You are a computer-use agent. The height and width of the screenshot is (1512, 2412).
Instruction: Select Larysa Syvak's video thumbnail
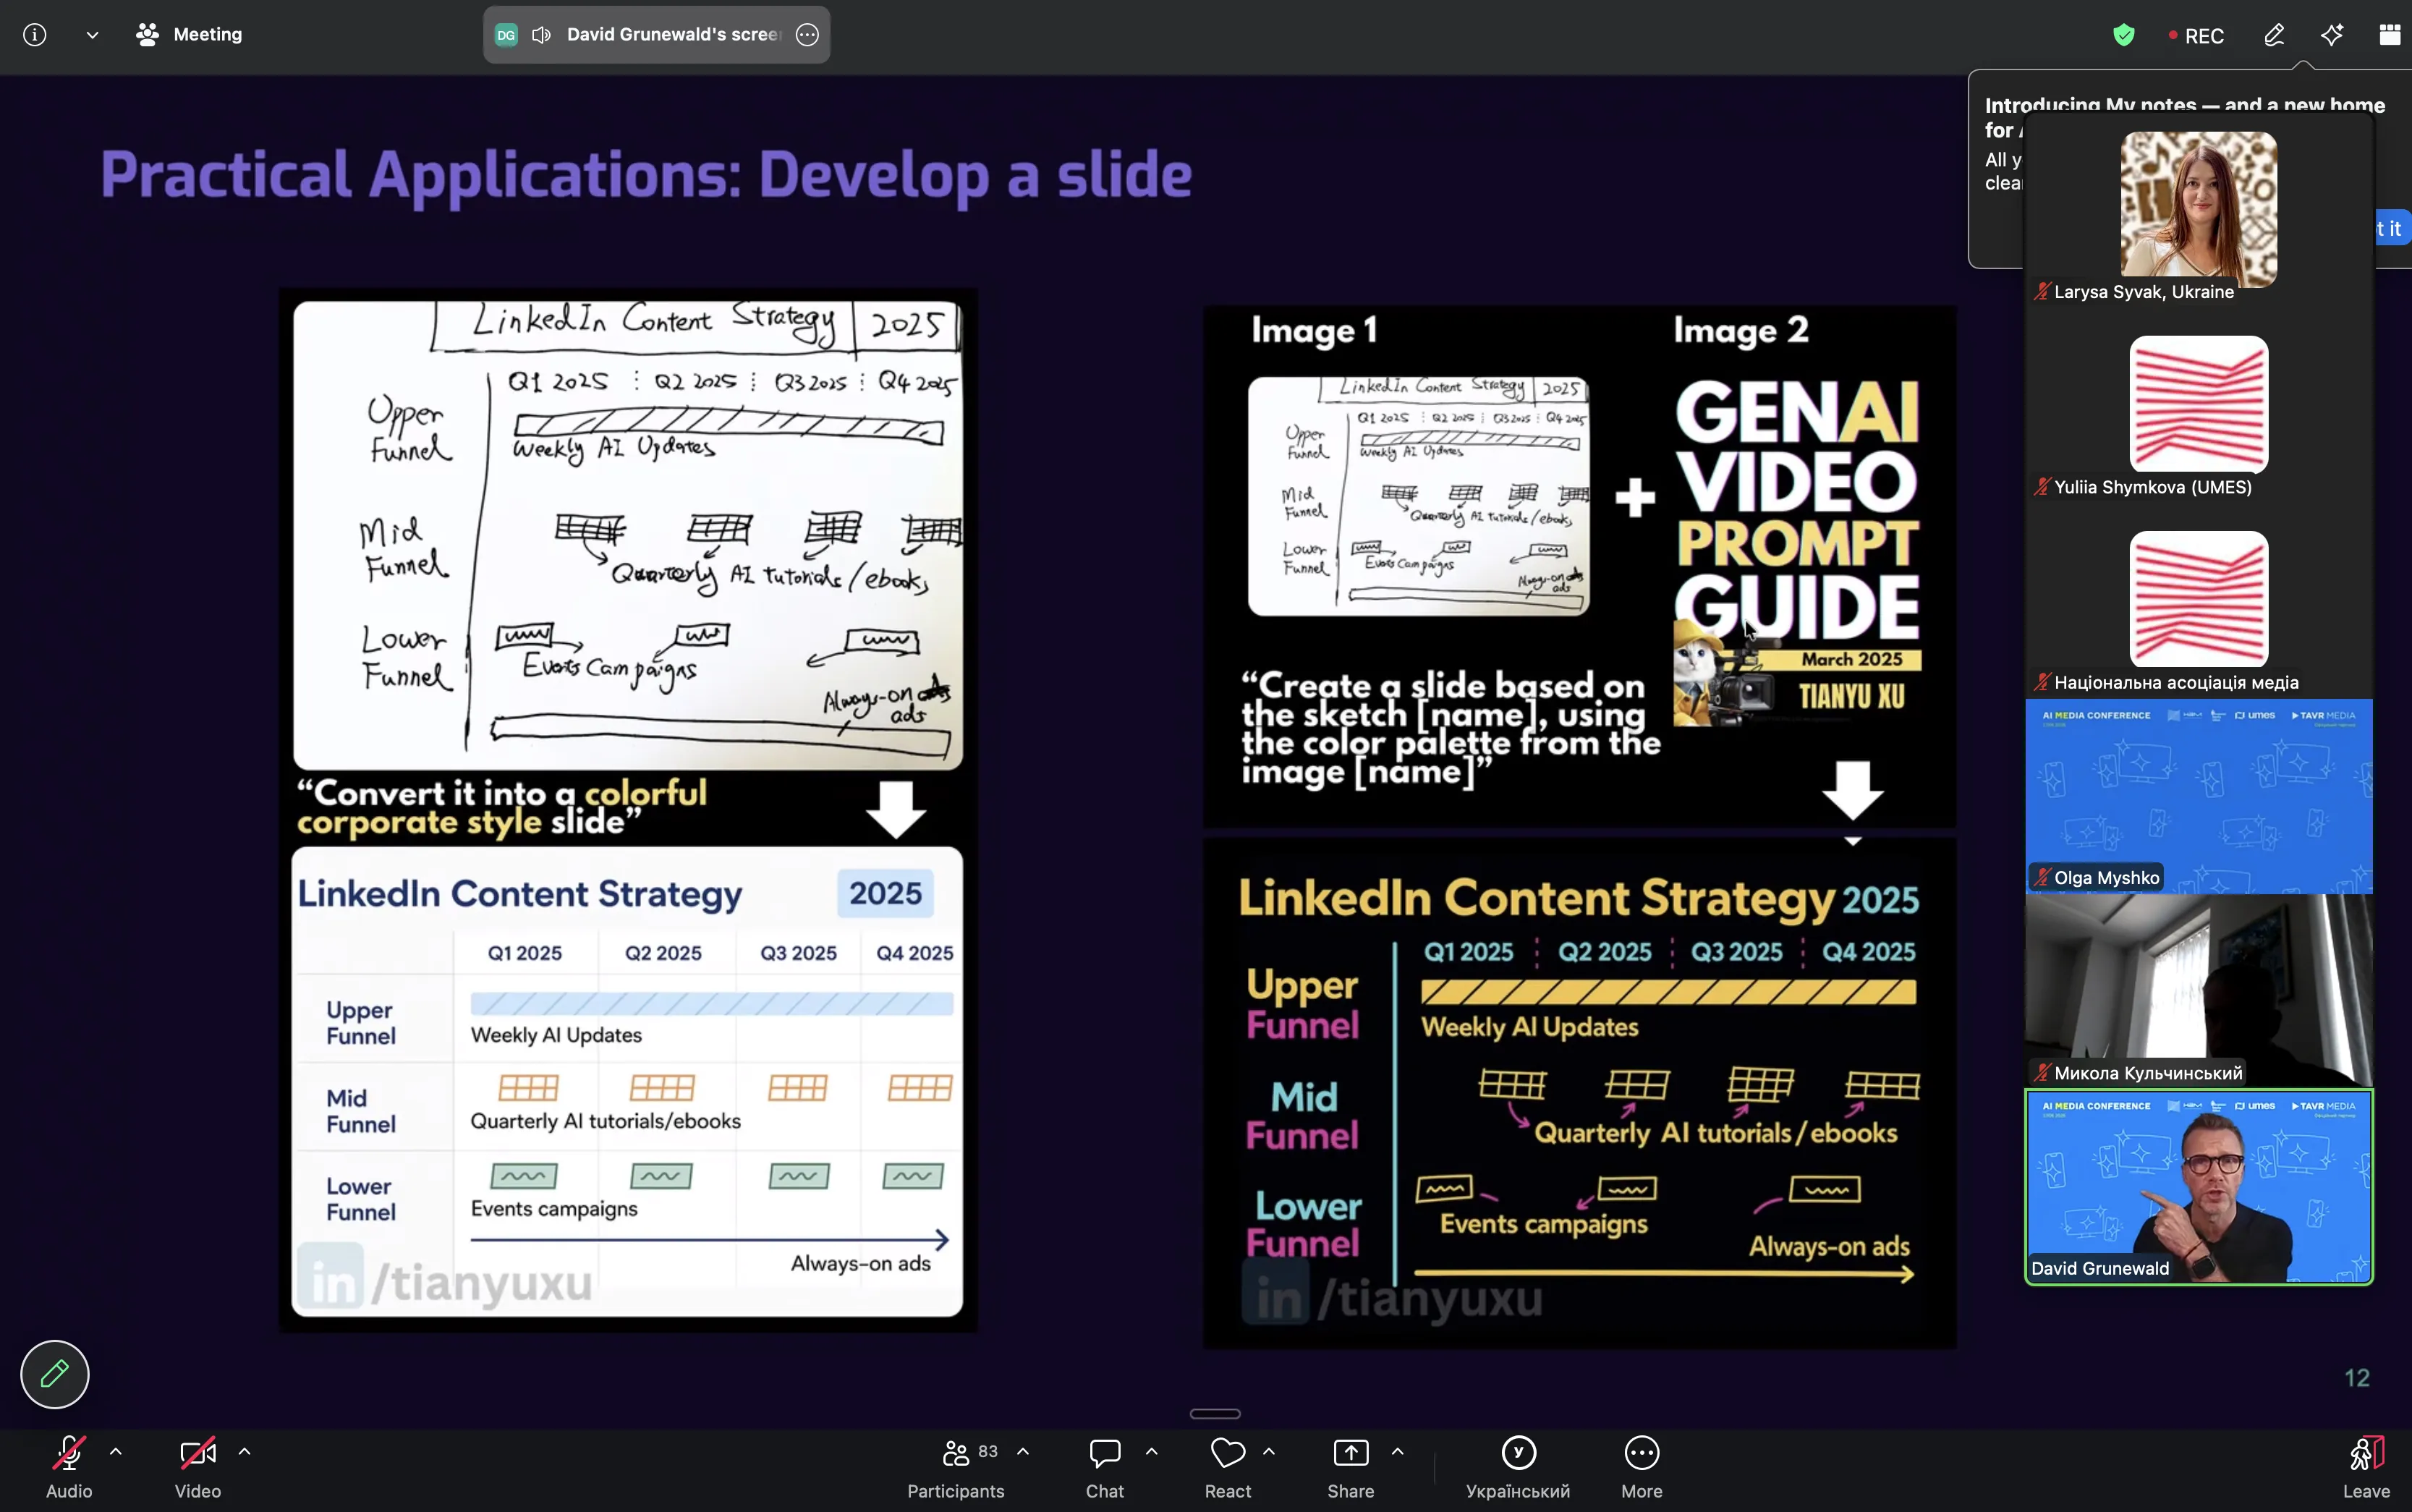(2199, 208)
